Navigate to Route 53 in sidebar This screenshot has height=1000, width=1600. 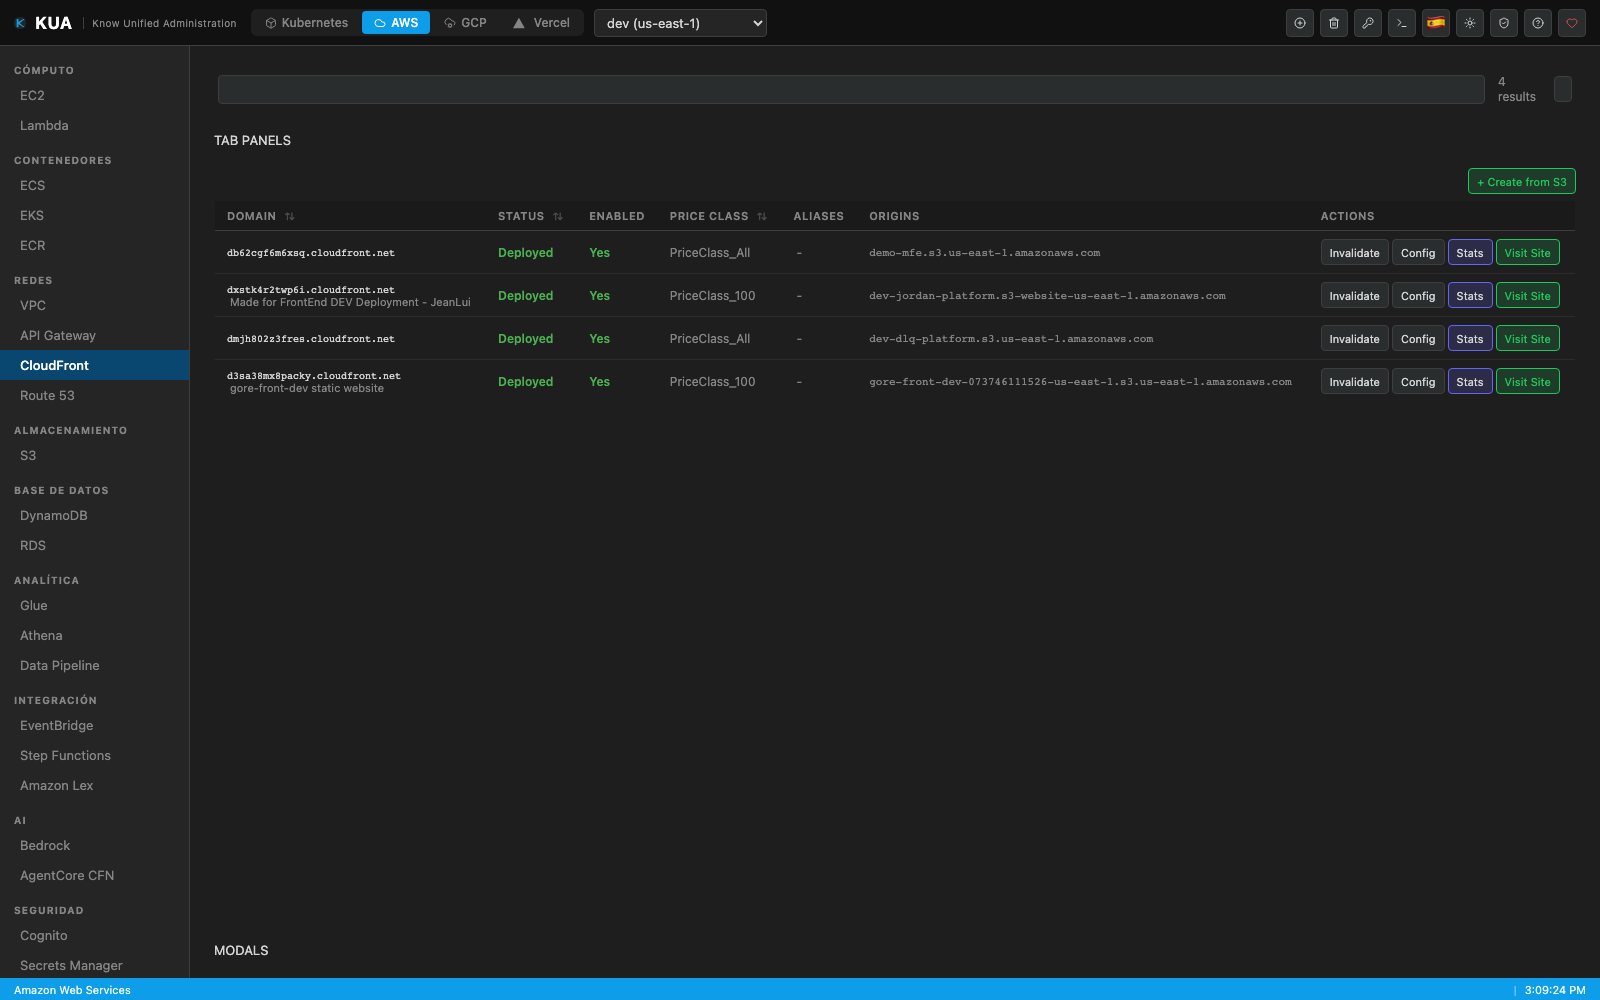[x=95, y=396]
